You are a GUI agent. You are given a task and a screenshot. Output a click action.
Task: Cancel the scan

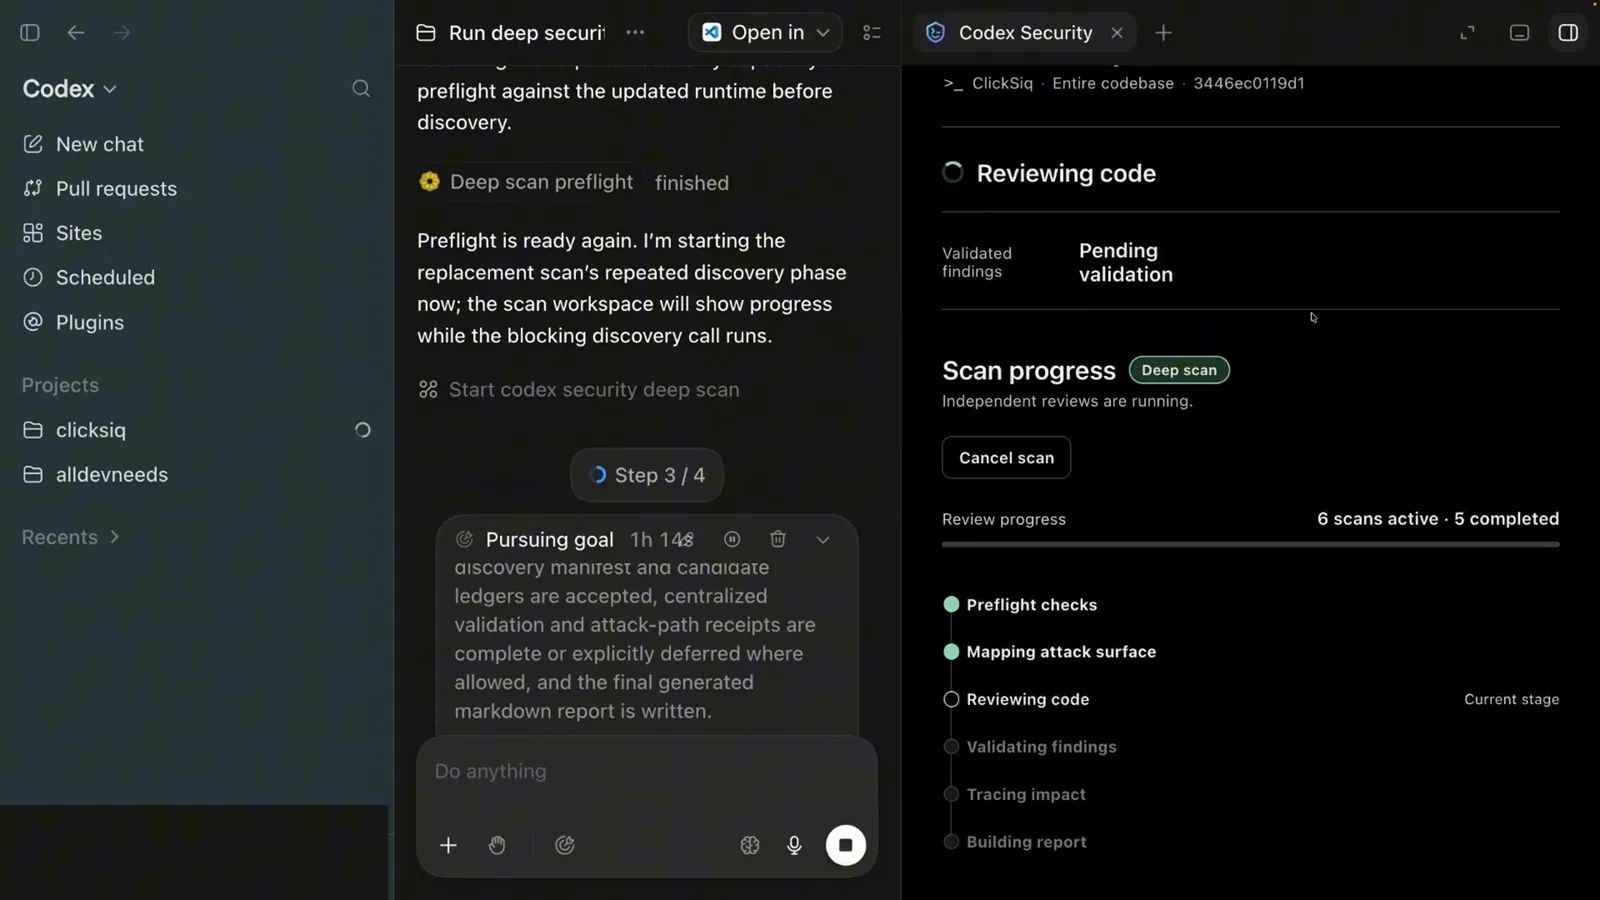(x=1006, y=458)
